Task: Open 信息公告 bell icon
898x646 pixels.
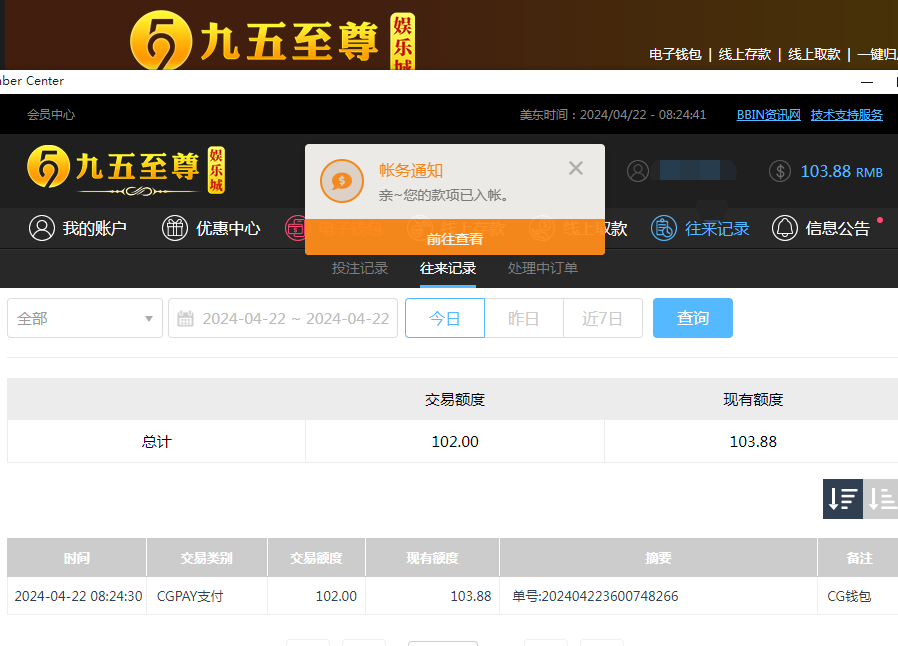Action: point(785,228)
